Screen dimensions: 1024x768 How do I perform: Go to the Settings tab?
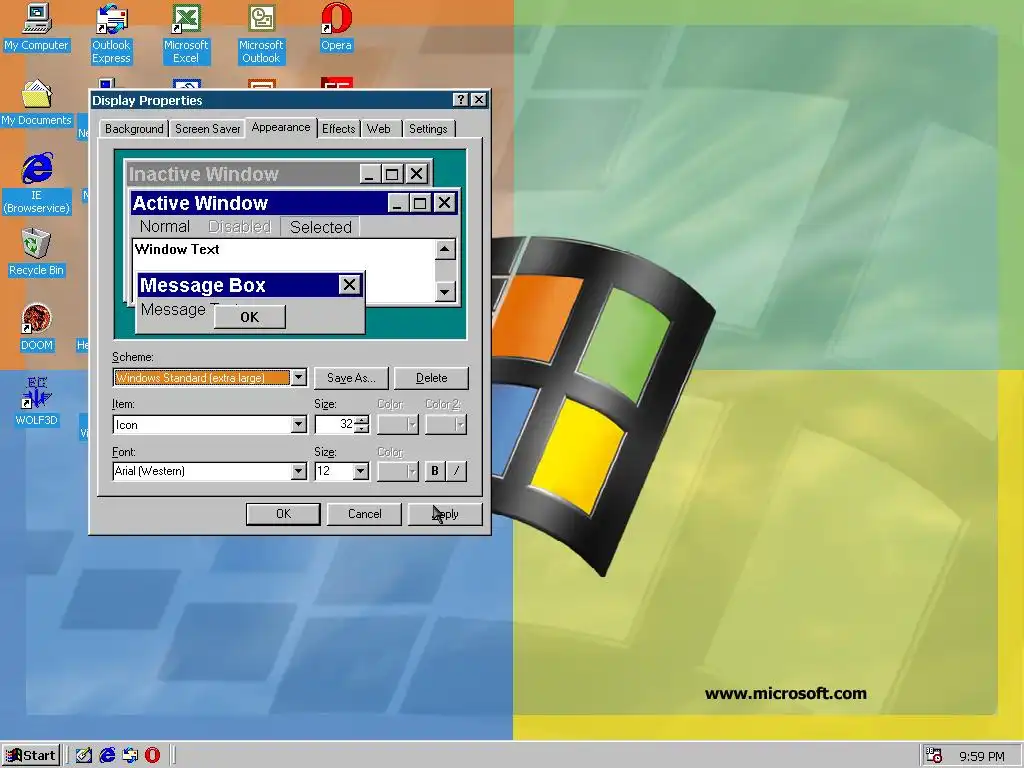coord(428,129)
